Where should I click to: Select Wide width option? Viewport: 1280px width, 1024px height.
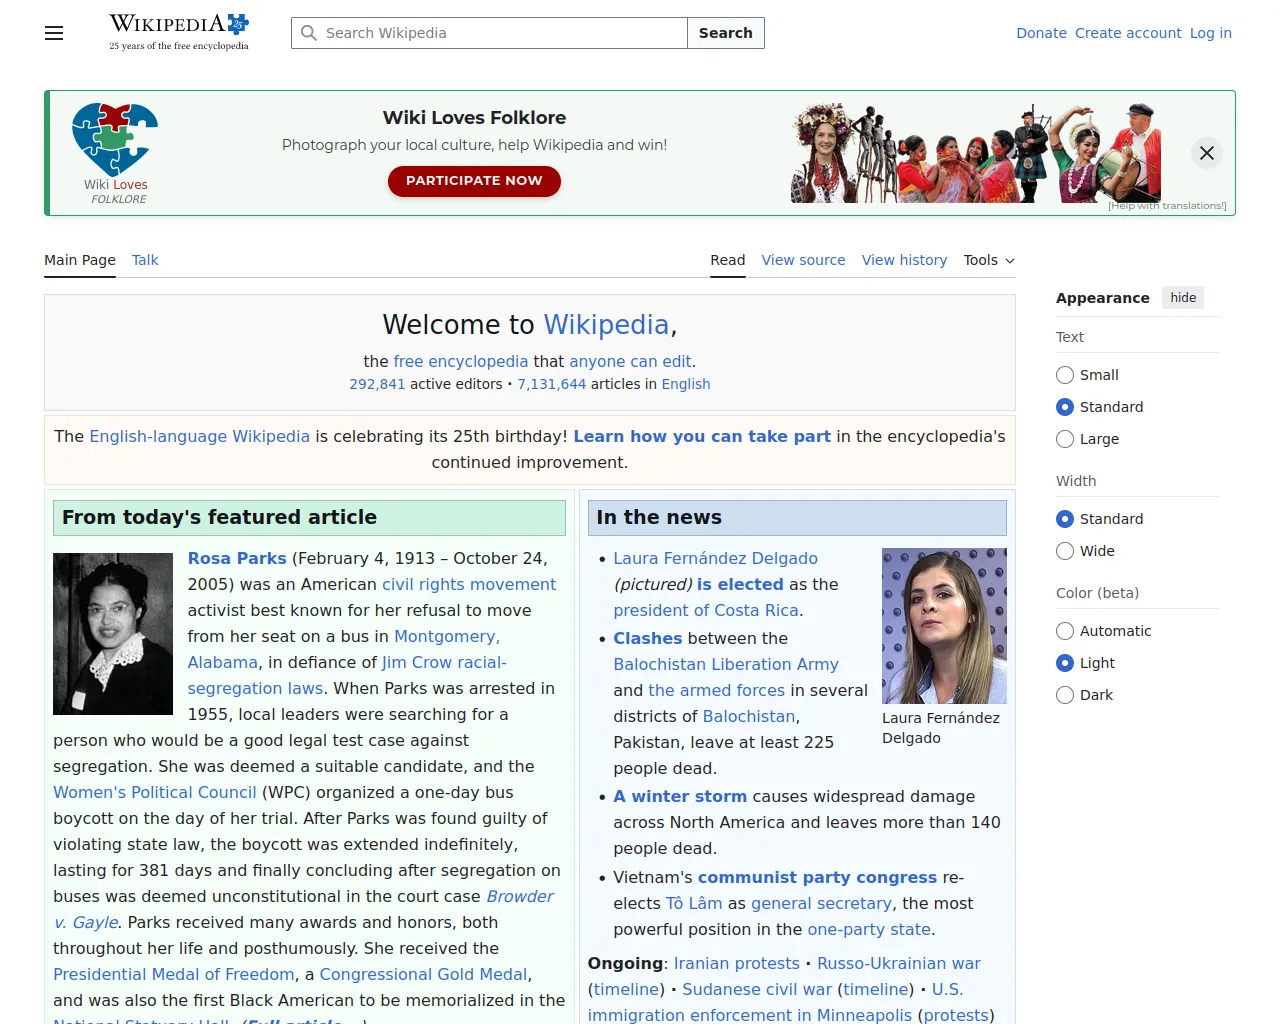[x=1065, y=551]
